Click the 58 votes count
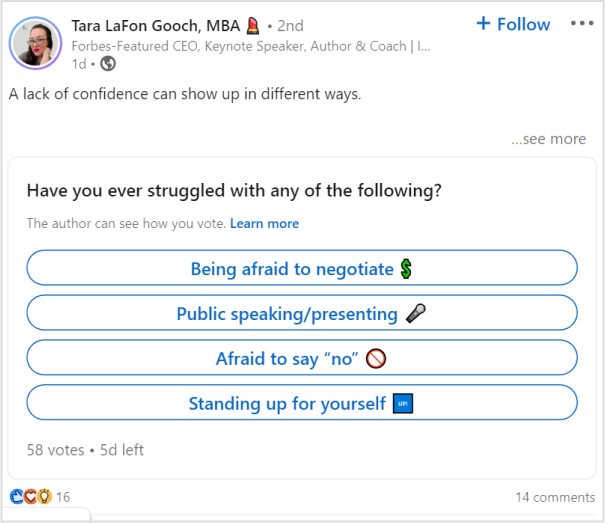 click(x=55, y=450)
